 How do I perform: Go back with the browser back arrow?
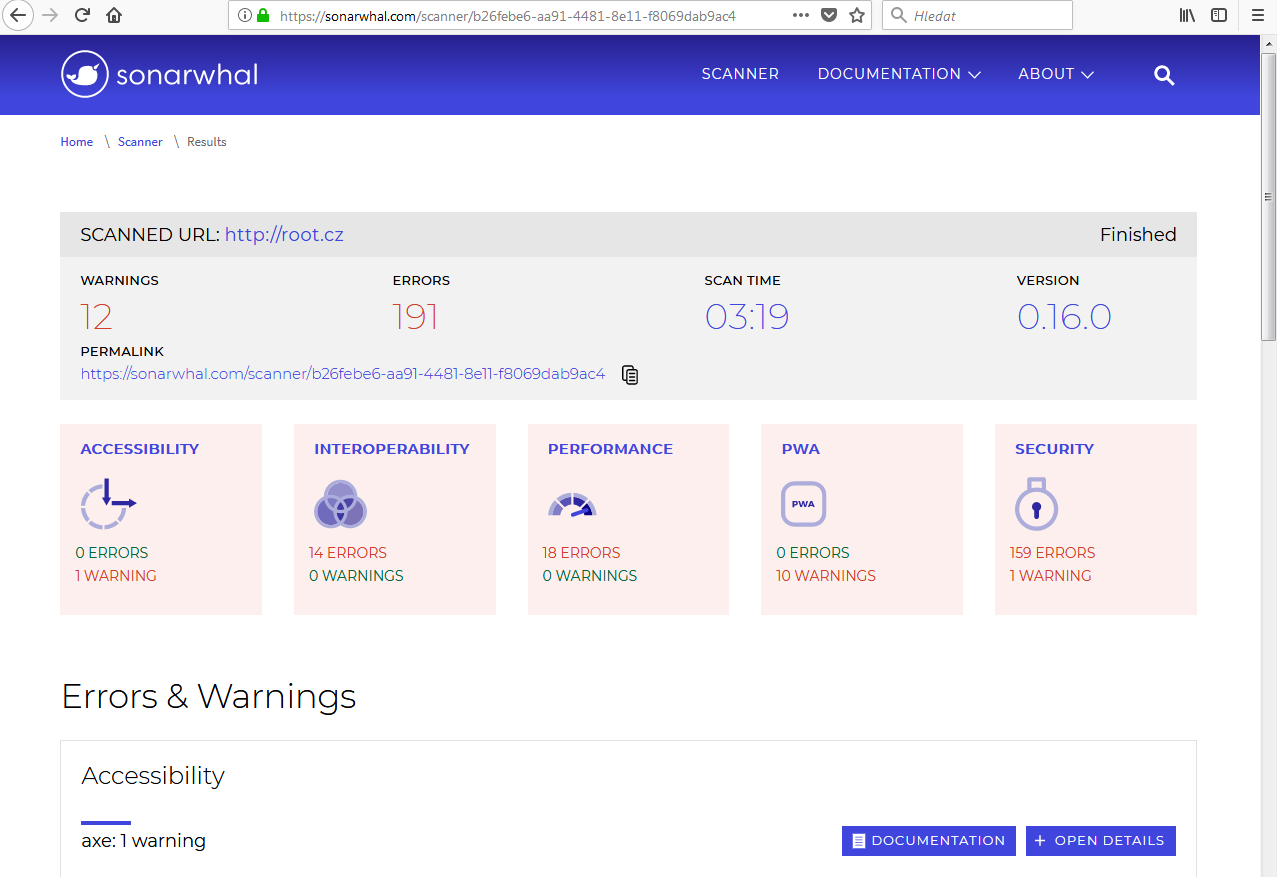pos(18,15)
